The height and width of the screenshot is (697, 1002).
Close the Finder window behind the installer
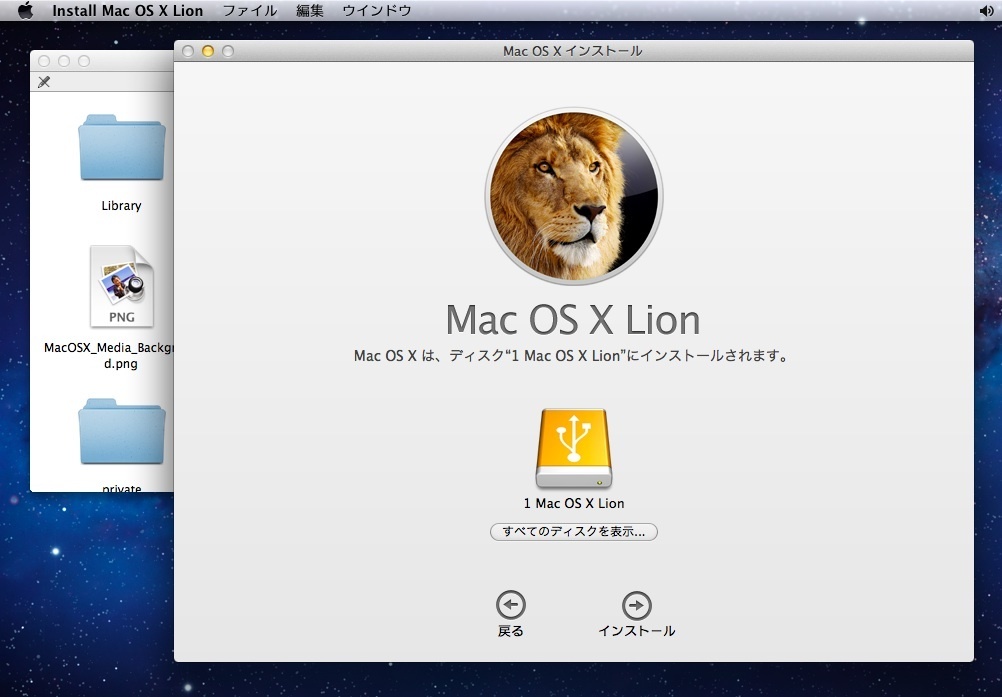point(44,61)
